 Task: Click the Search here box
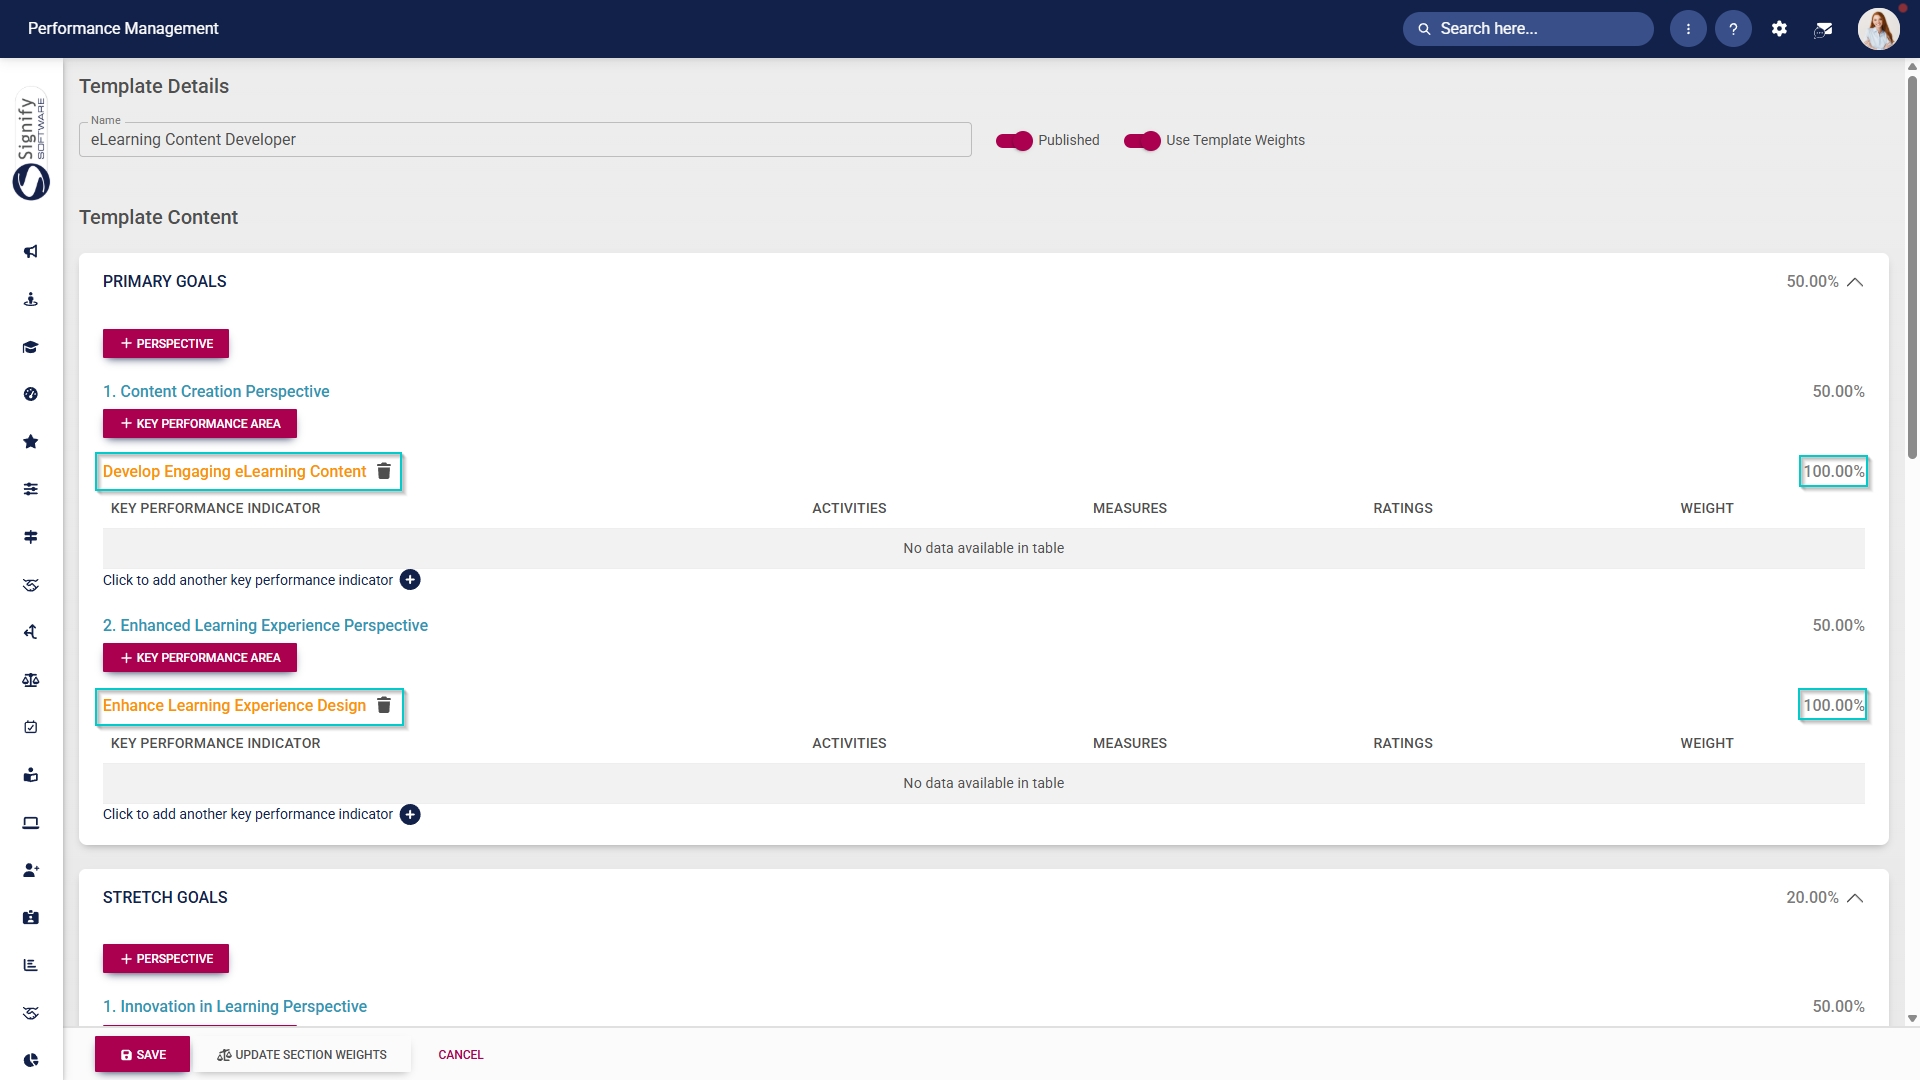tap(1528, 29)
